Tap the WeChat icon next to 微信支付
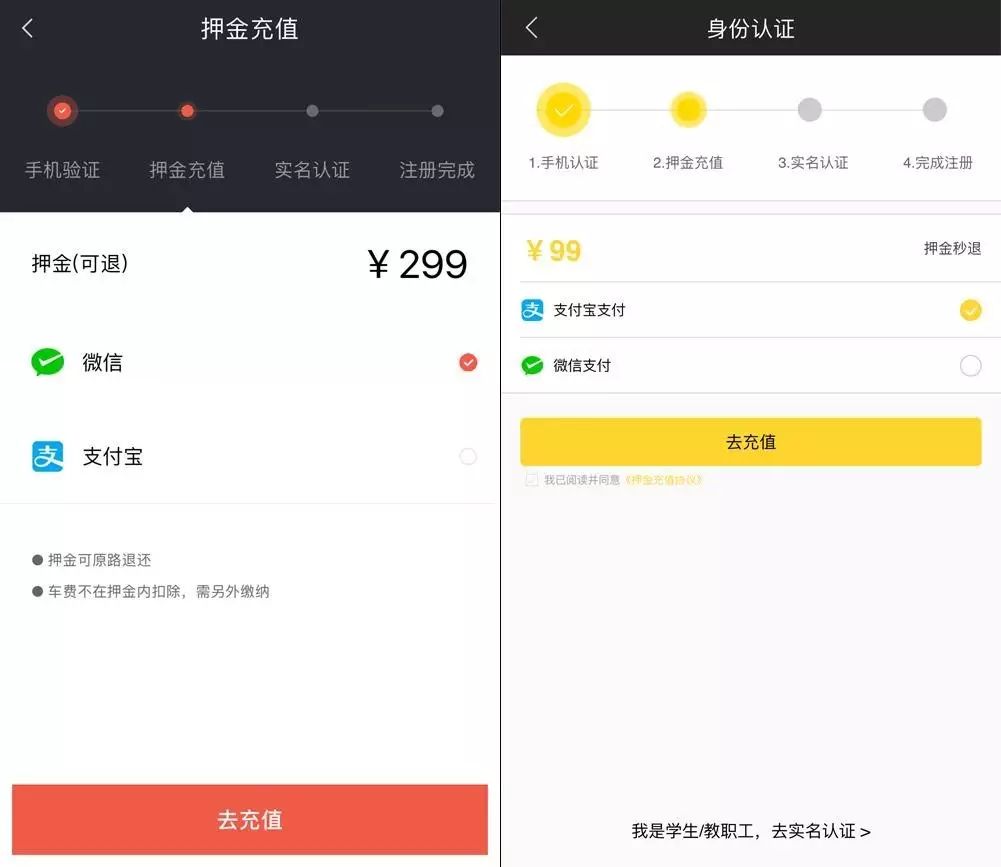 click(532, 365)
